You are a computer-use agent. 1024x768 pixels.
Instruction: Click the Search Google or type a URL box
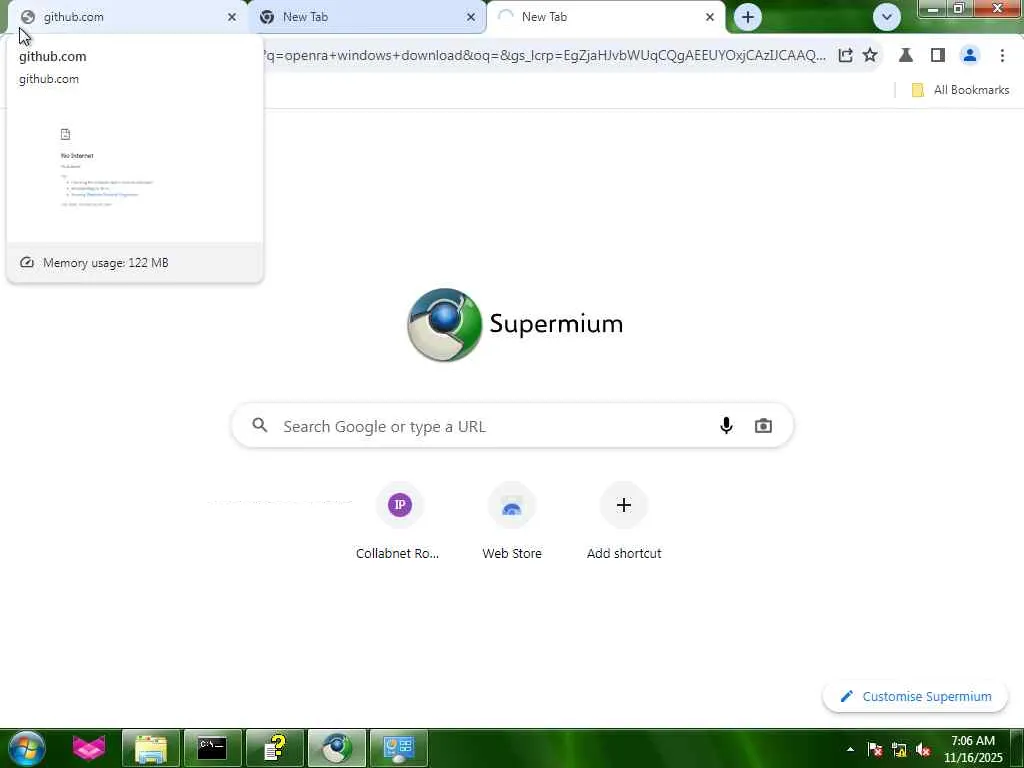[512, 426]
